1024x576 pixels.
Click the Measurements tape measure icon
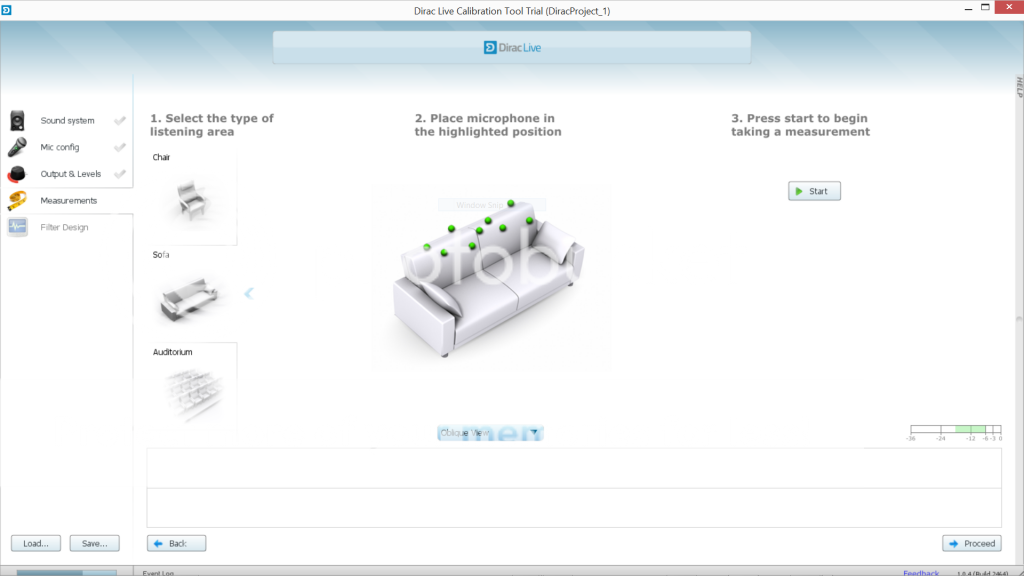click(17, 200)
